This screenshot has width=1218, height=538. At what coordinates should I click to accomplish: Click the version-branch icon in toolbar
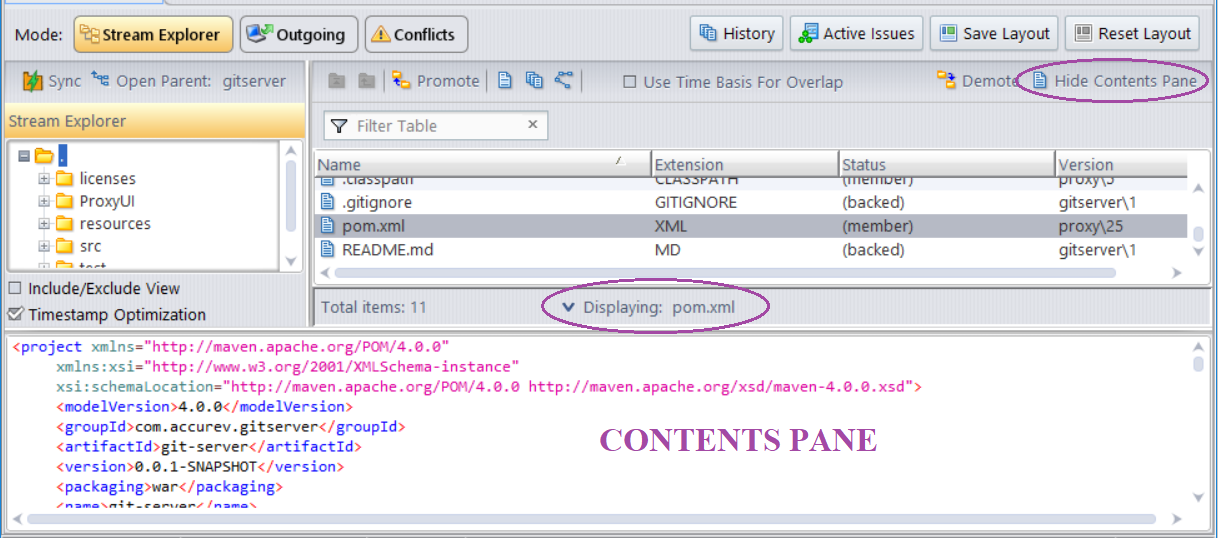point(564,81)
